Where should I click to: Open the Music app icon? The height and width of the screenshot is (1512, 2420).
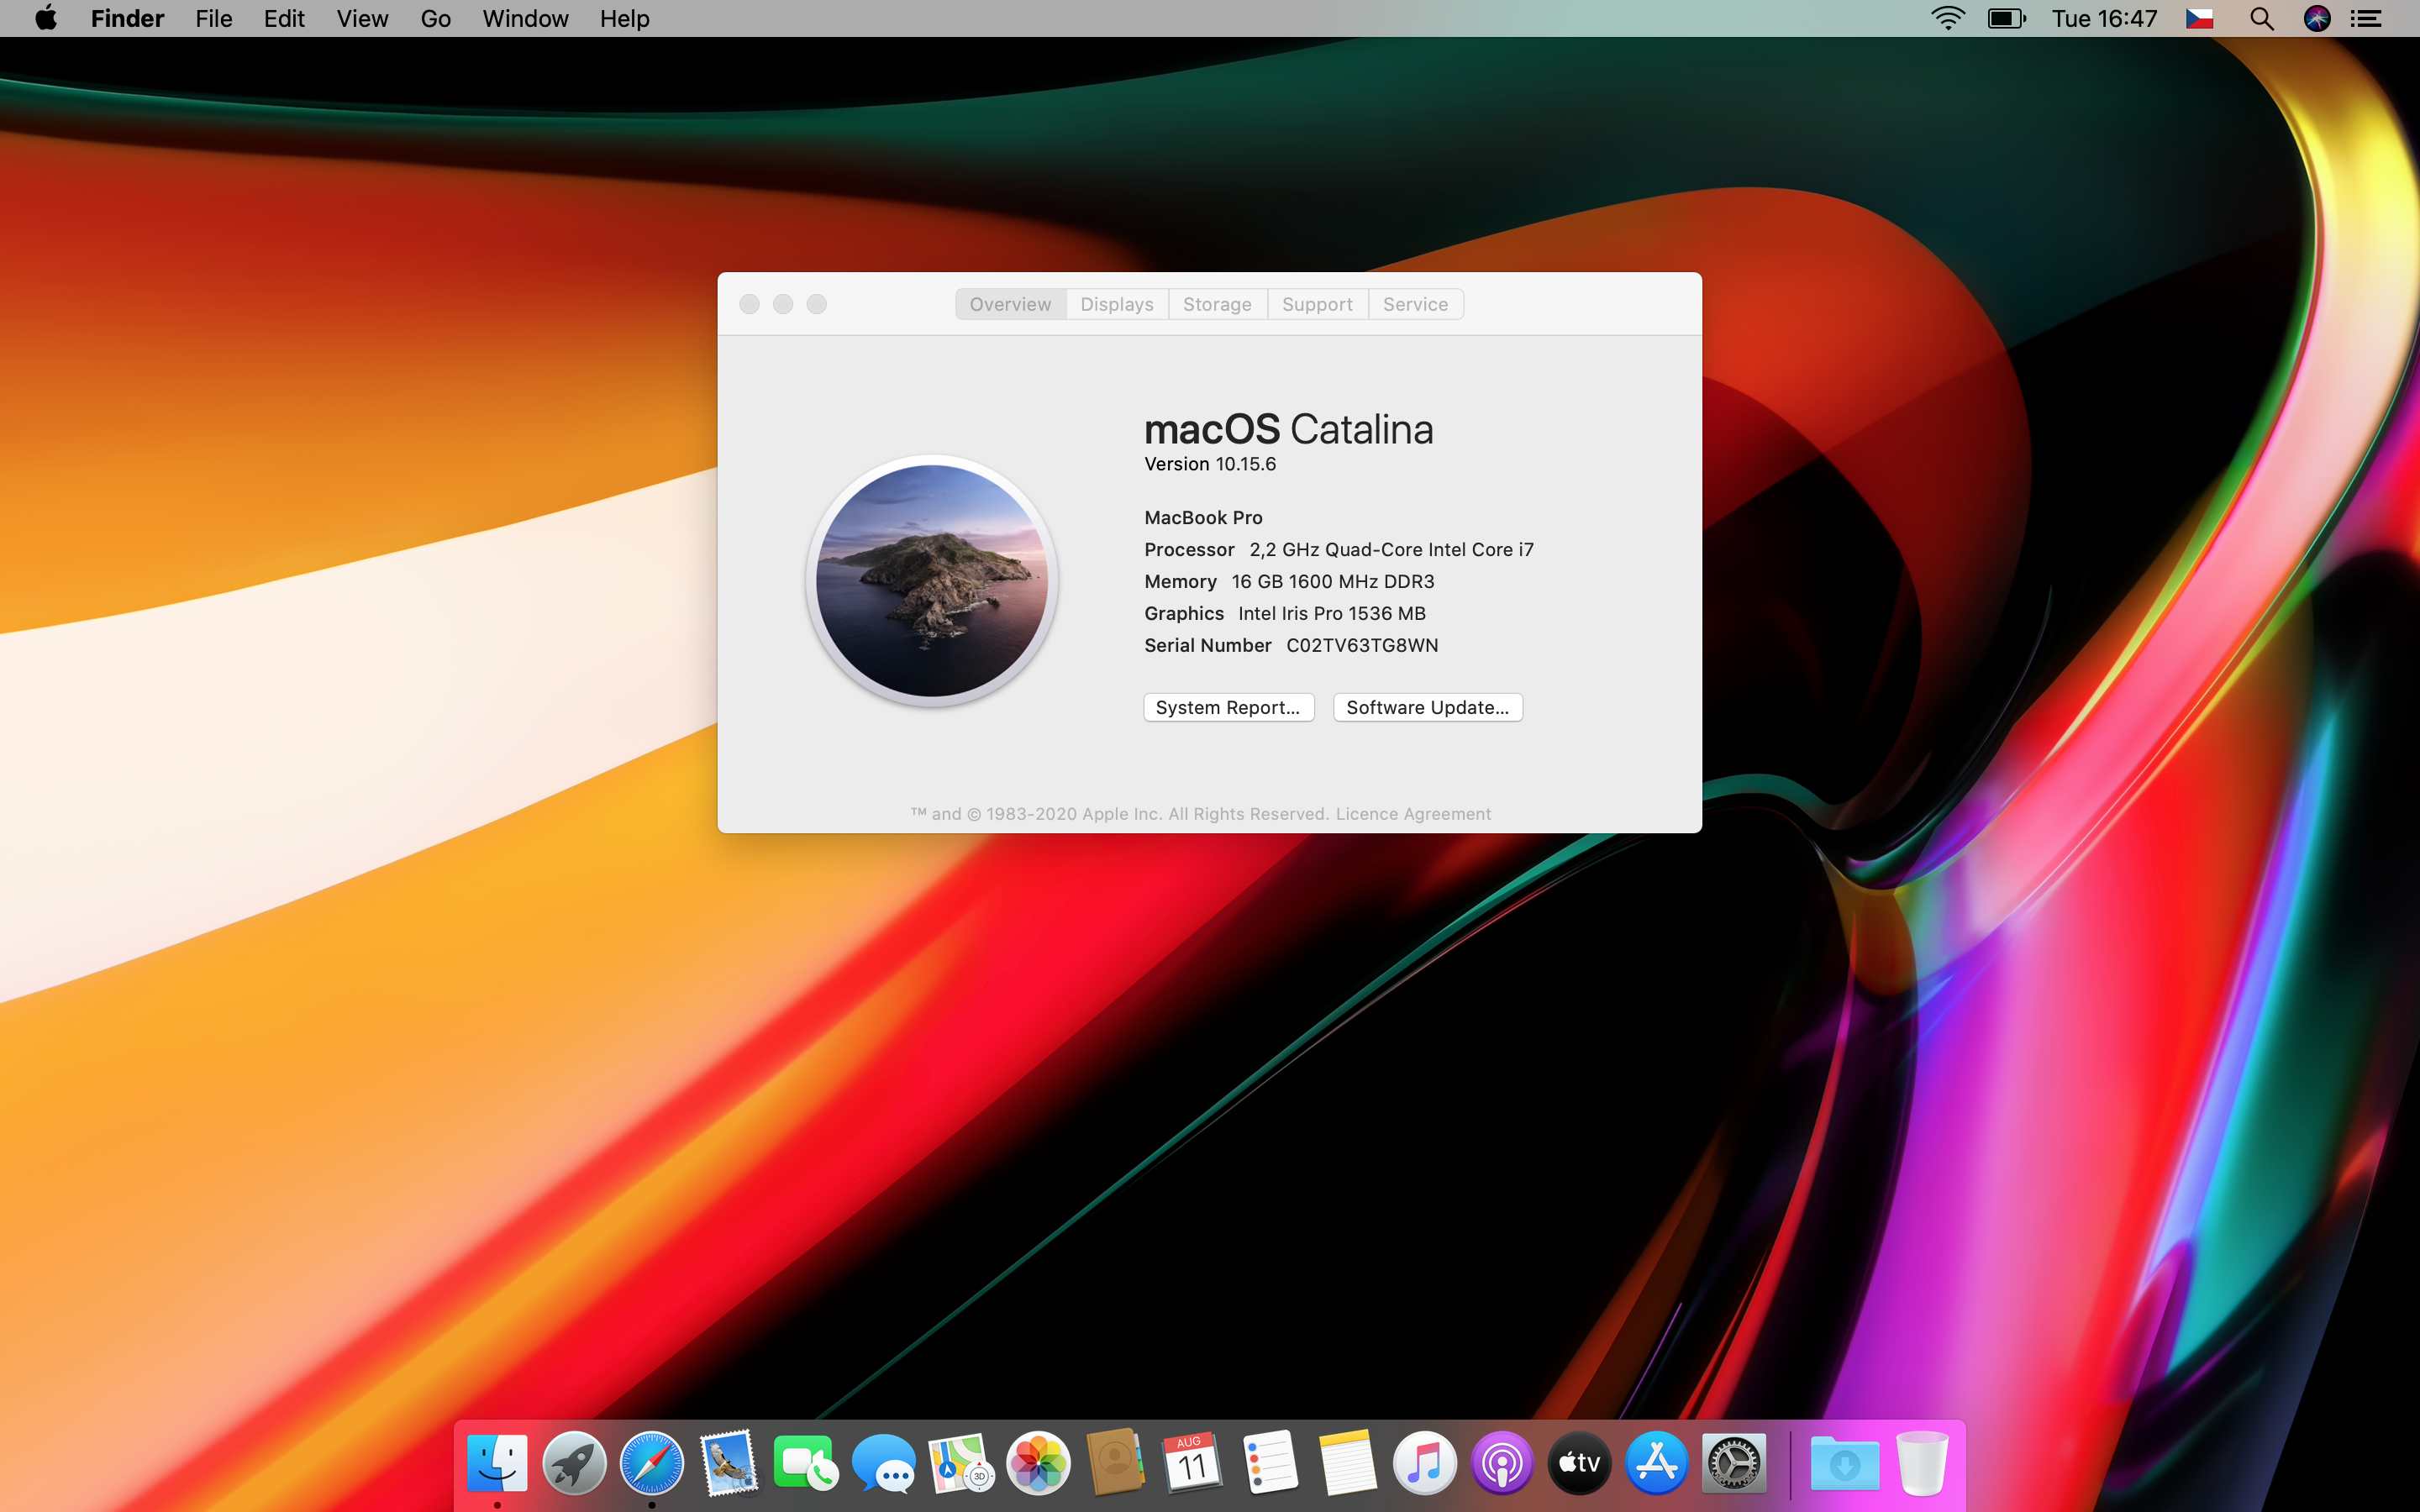1425,1463
